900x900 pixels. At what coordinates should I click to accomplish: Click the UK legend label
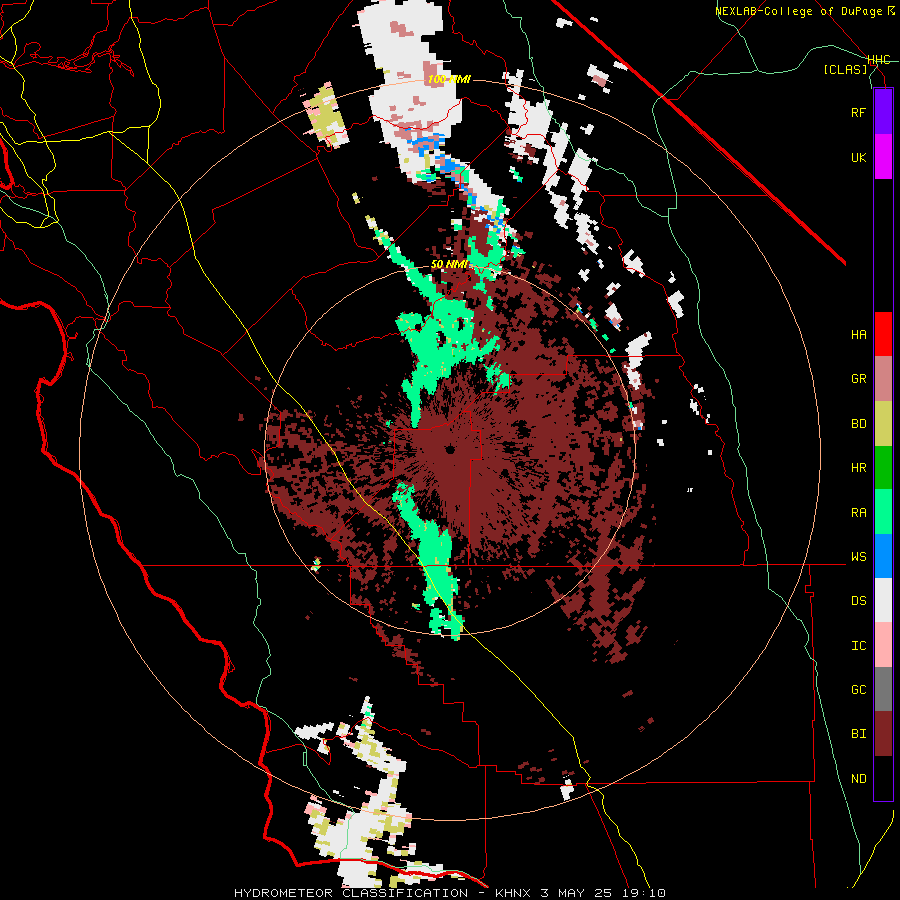pos(858,157)
